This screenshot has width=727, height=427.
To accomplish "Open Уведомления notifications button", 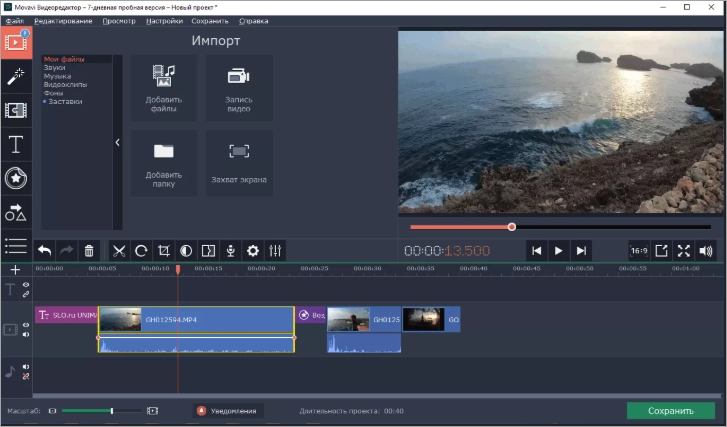I will pos(228,411).
